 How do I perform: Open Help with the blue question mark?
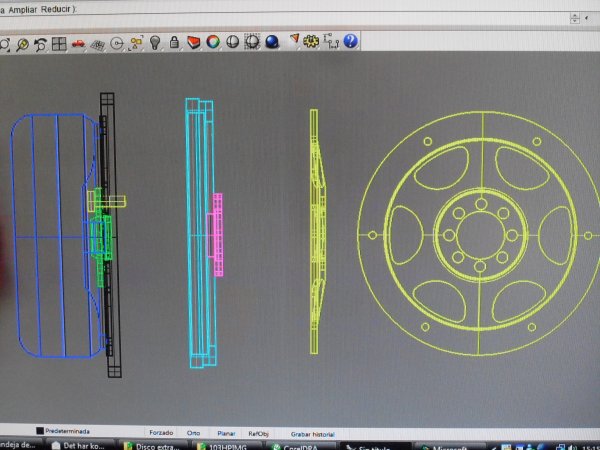350,41
